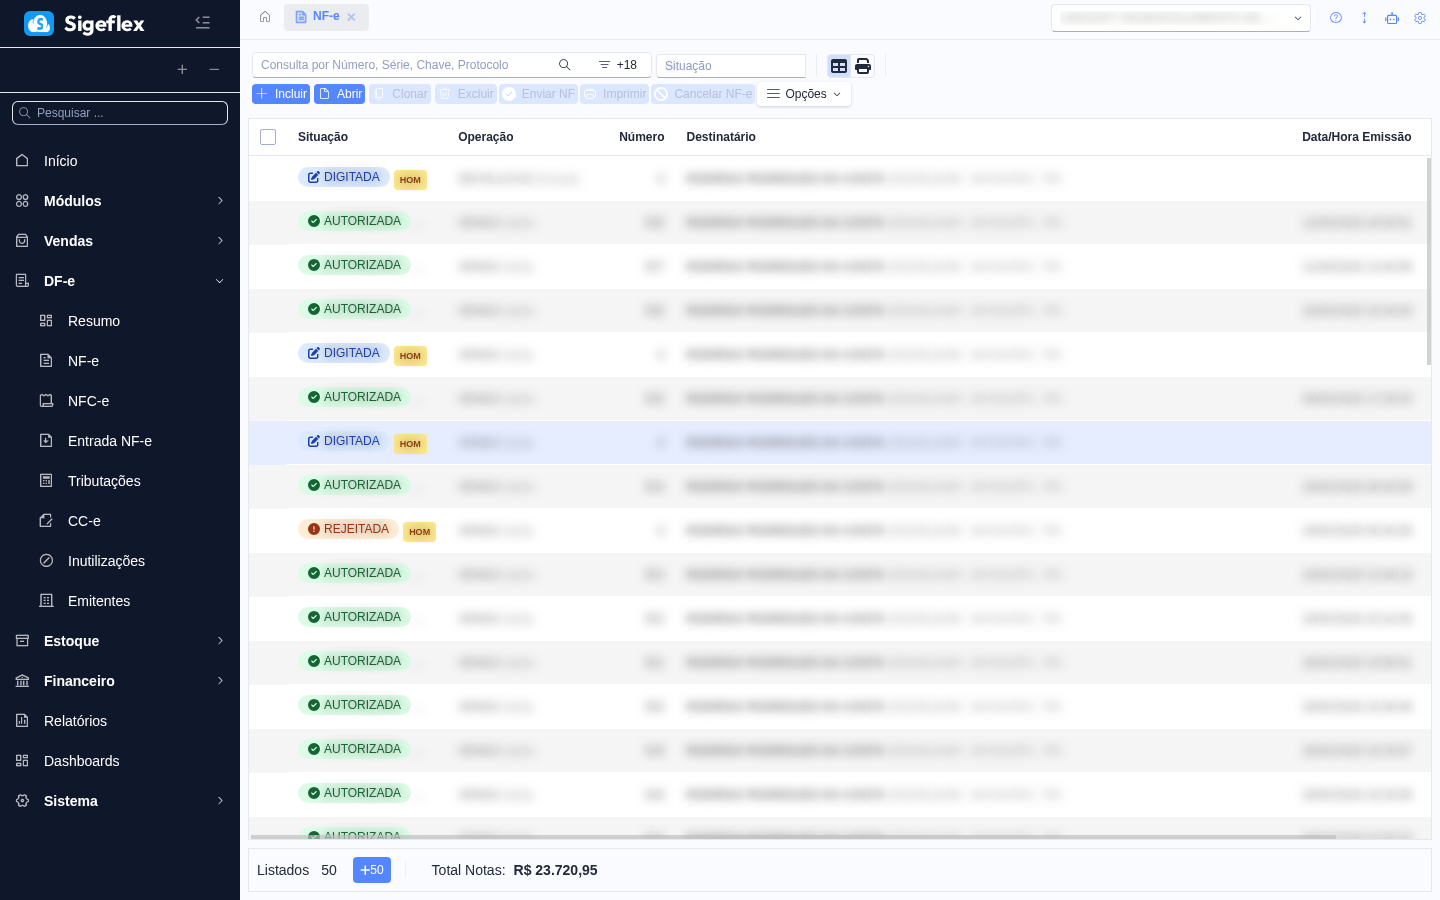Load more records with the +50 button

(371, 870)
